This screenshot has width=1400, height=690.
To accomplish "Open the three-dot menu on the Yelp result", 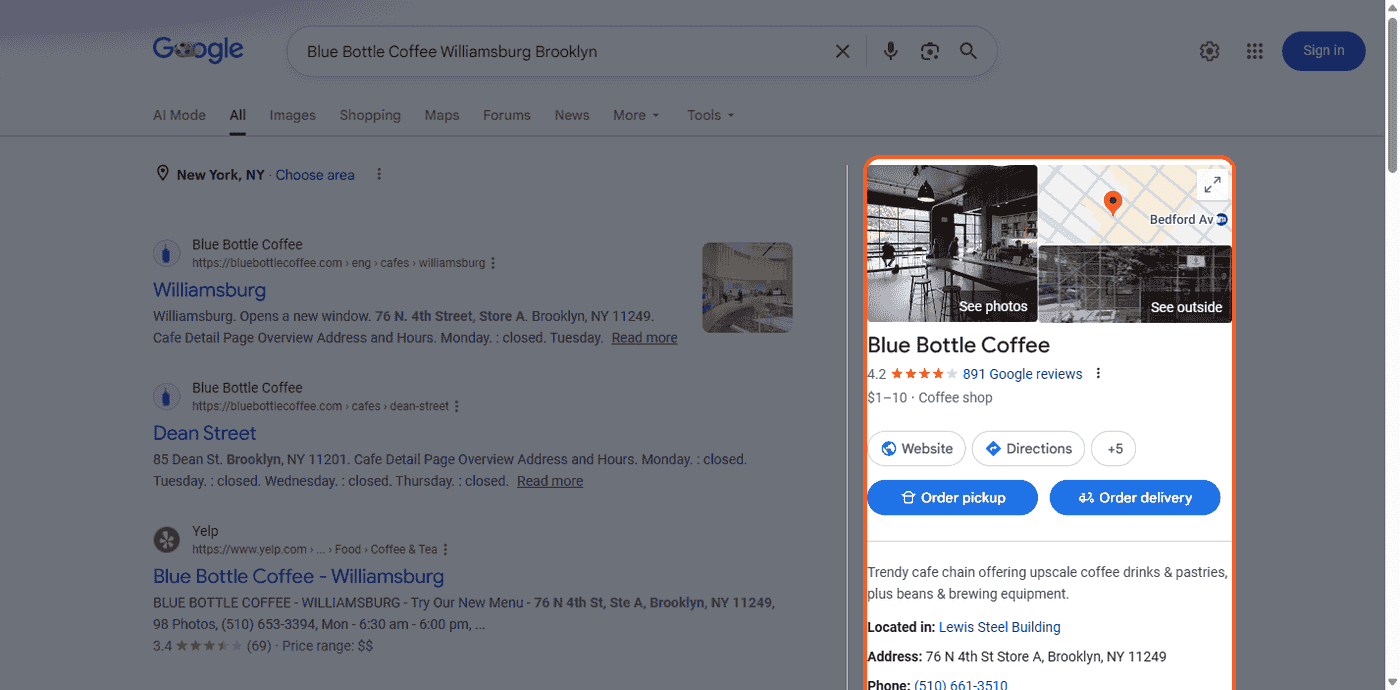I will tap(445, 549).
